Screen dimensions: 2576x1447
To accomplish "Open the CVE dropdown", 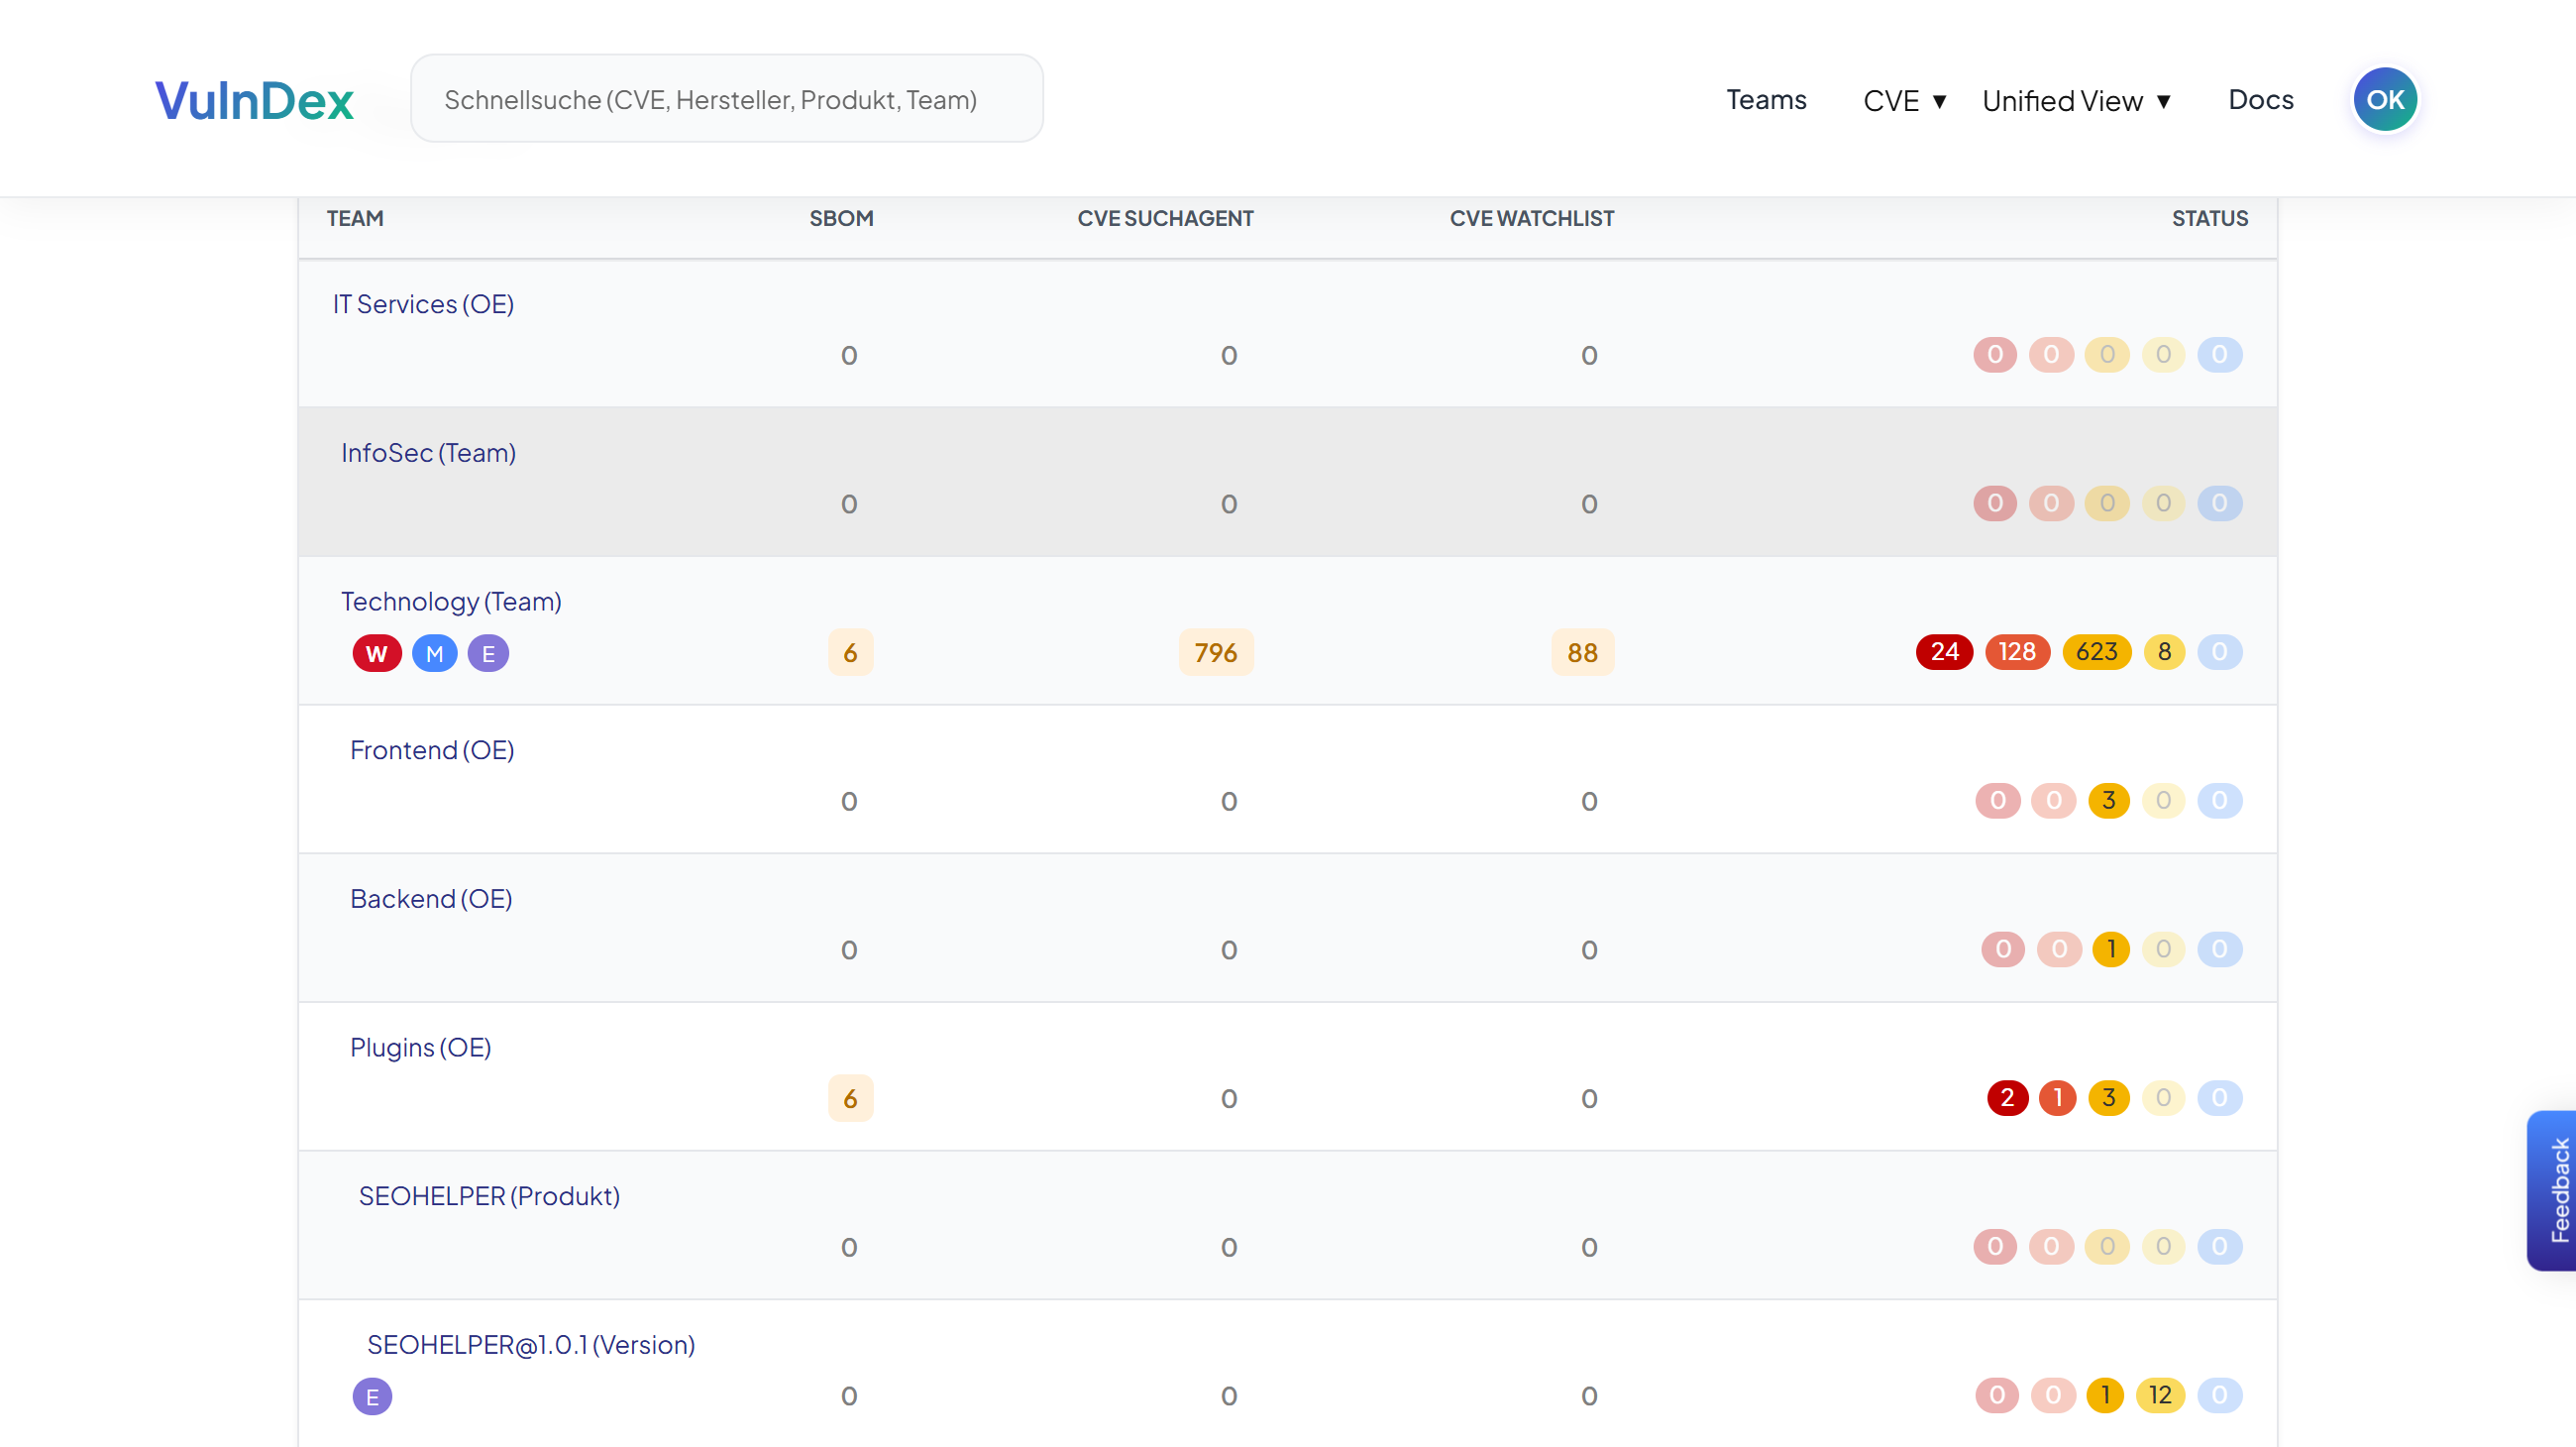I will point(1903,99).
